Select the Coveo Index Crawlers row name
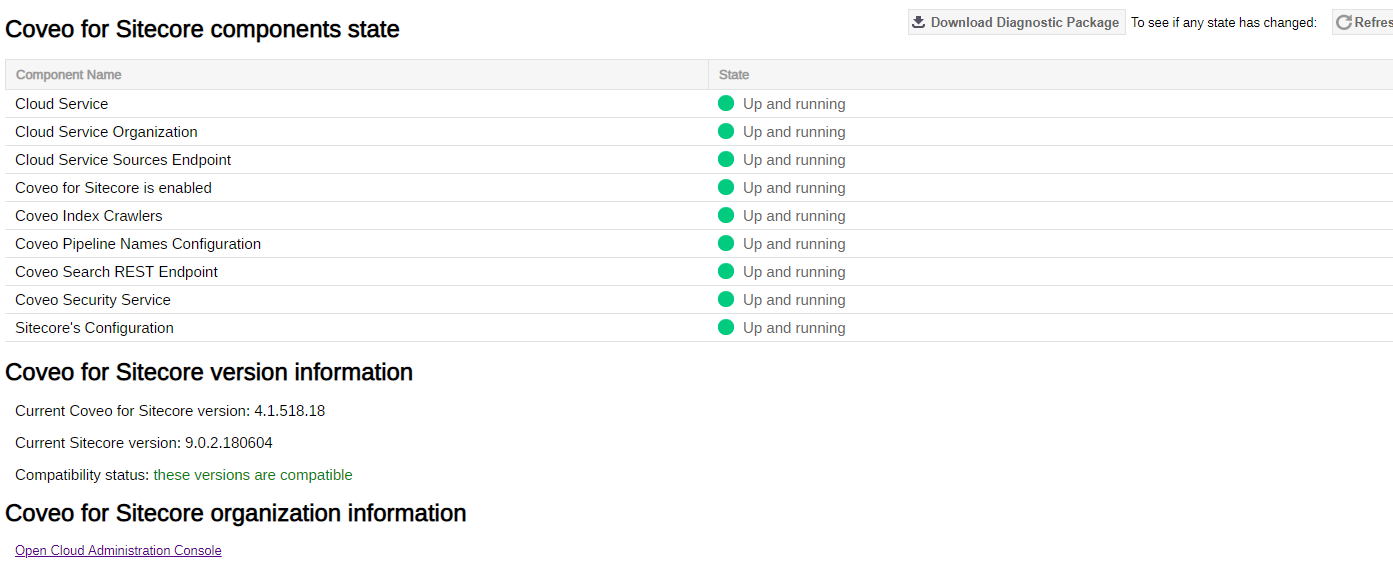The image size is (1393, 566). pos(89,216)
